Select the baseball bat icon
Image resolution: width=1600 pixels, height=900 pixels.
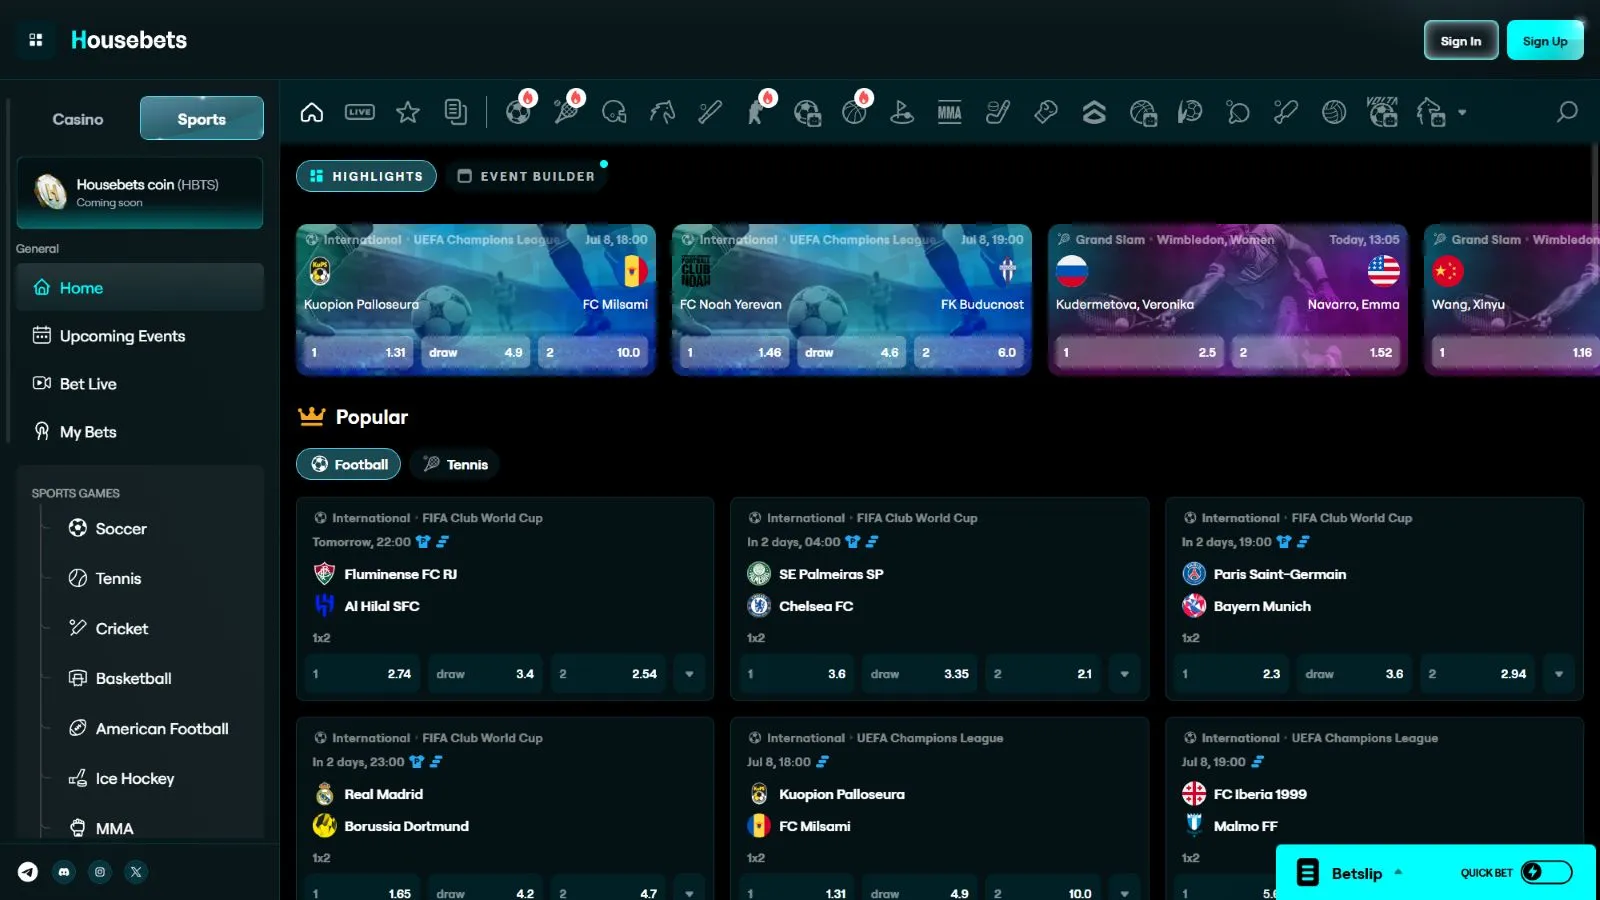point(710,112)
